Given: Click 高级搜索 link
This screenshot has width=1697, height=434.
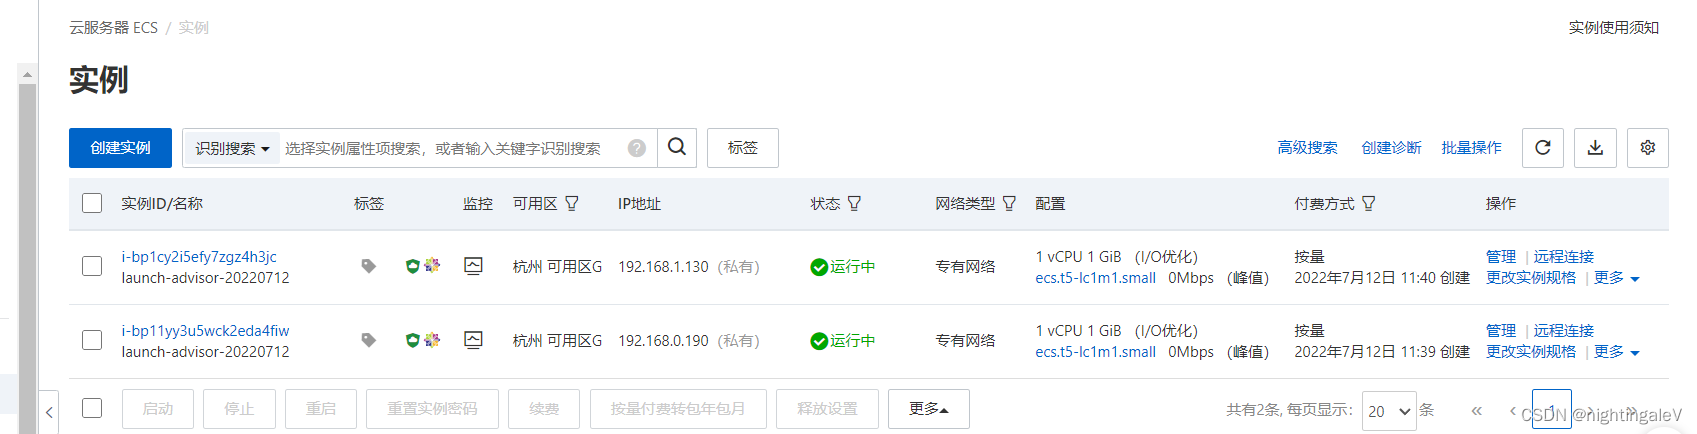Looking at the screenshot, I should pyautogui.click(x=1307, y=148).
